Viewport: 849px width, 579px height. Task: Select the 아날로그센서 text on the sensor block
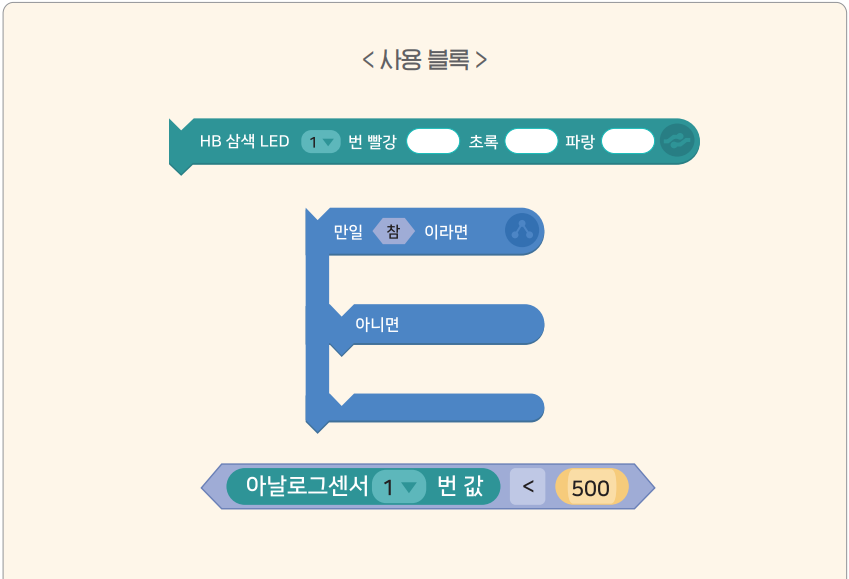click(307, 488)
